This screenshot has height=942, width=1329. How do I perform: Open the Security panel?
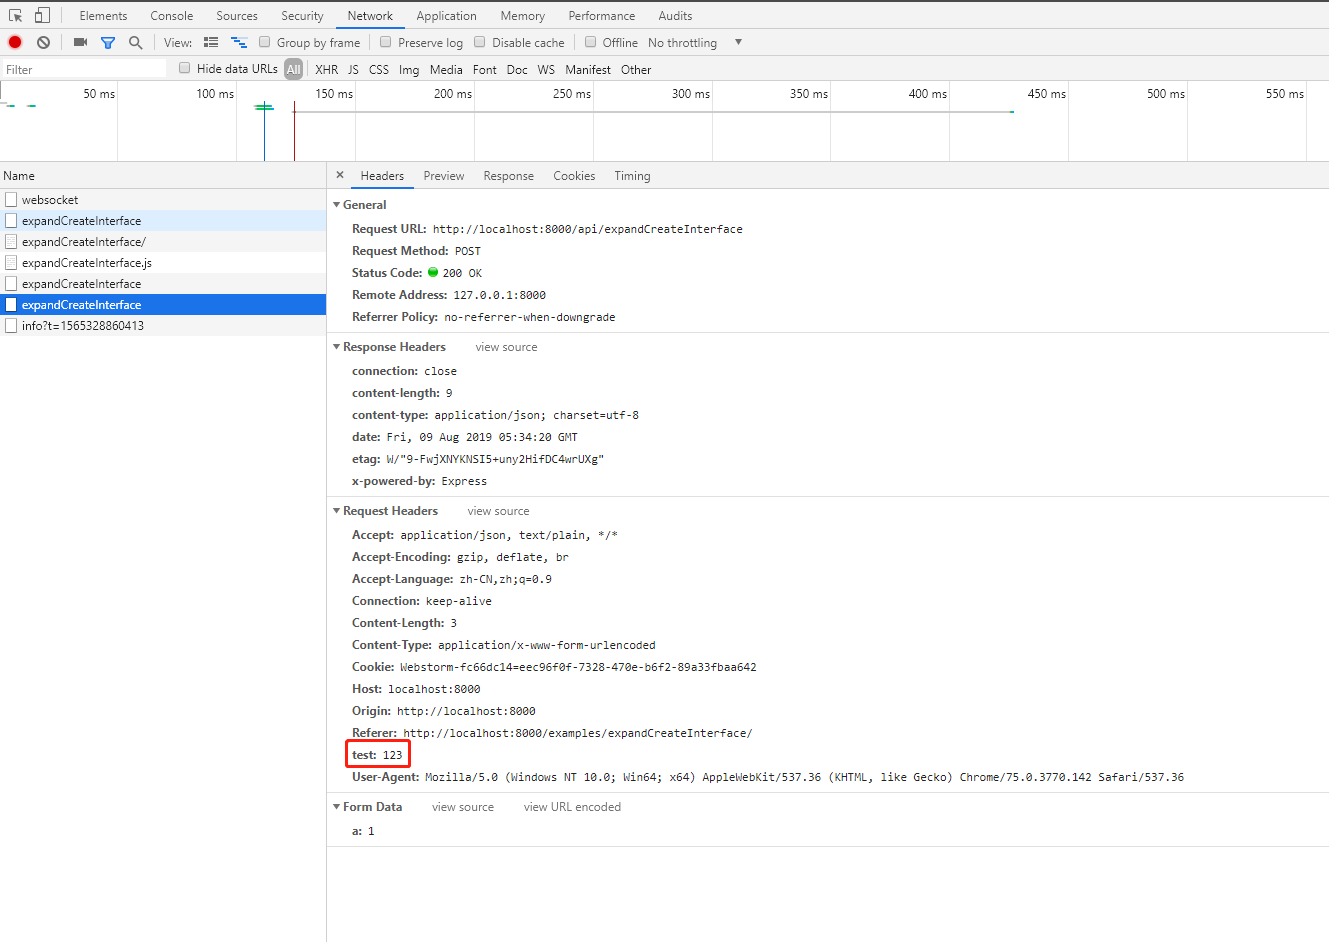pyautogui.click(x=302, y=16)
